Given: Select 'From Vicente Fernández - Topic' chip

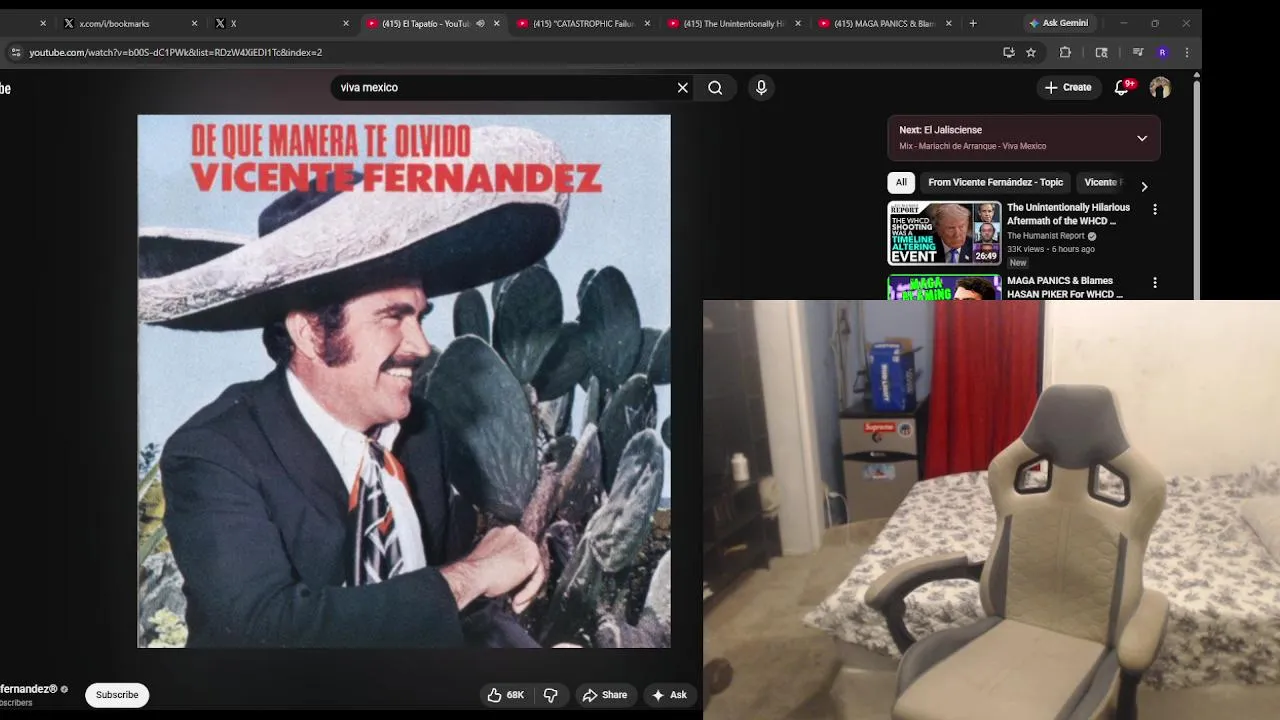Looking at the screenshot, I should pyautogui.click(x=995, y=182).
